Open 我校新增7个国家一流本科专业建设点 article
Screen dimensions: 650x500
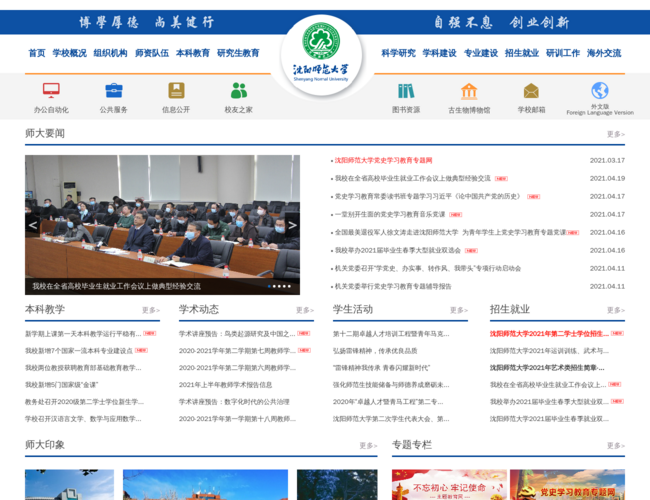tap(79, 351)
